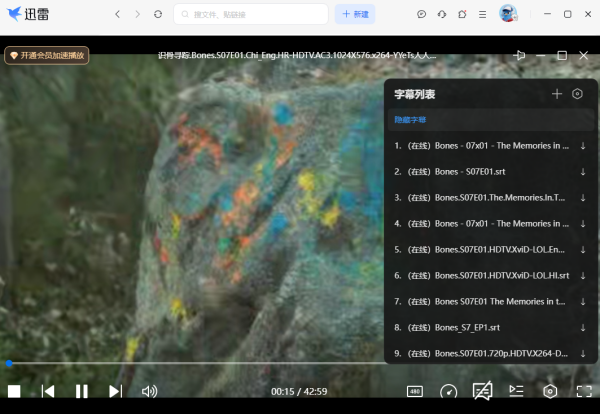Download Bones_S7_EP1.srt via arrow icon
This screenshot has height=414, width=600.
tap(583, 328)
